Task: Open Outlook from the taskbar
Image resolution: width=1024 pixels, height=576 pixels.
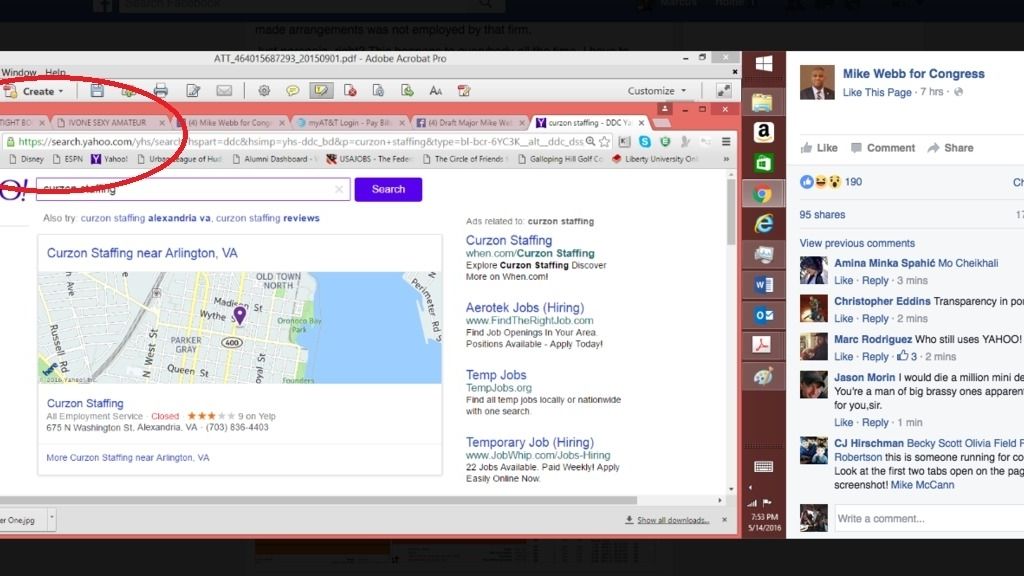Action: (x=763, y=315)
